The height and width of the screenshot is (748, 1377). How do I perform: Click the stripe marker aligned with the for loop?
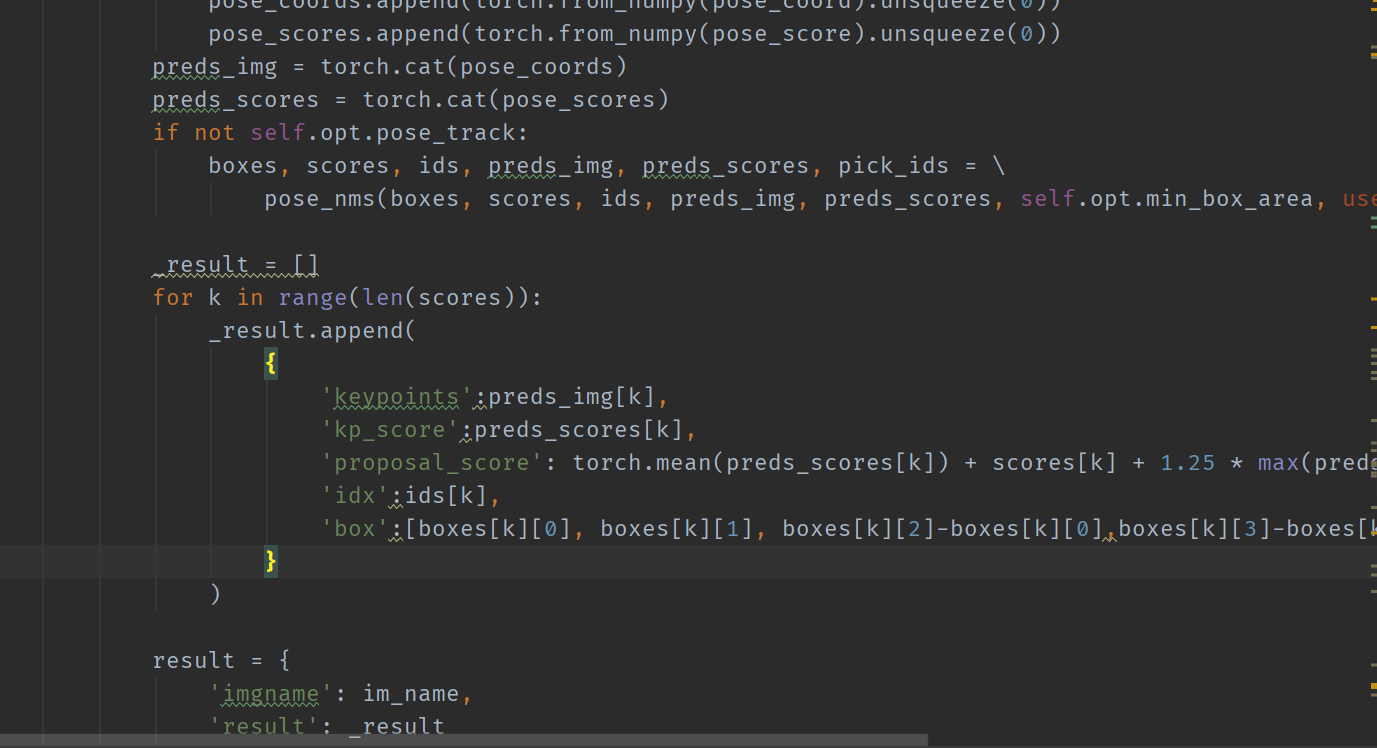[x=1372, y=297]
